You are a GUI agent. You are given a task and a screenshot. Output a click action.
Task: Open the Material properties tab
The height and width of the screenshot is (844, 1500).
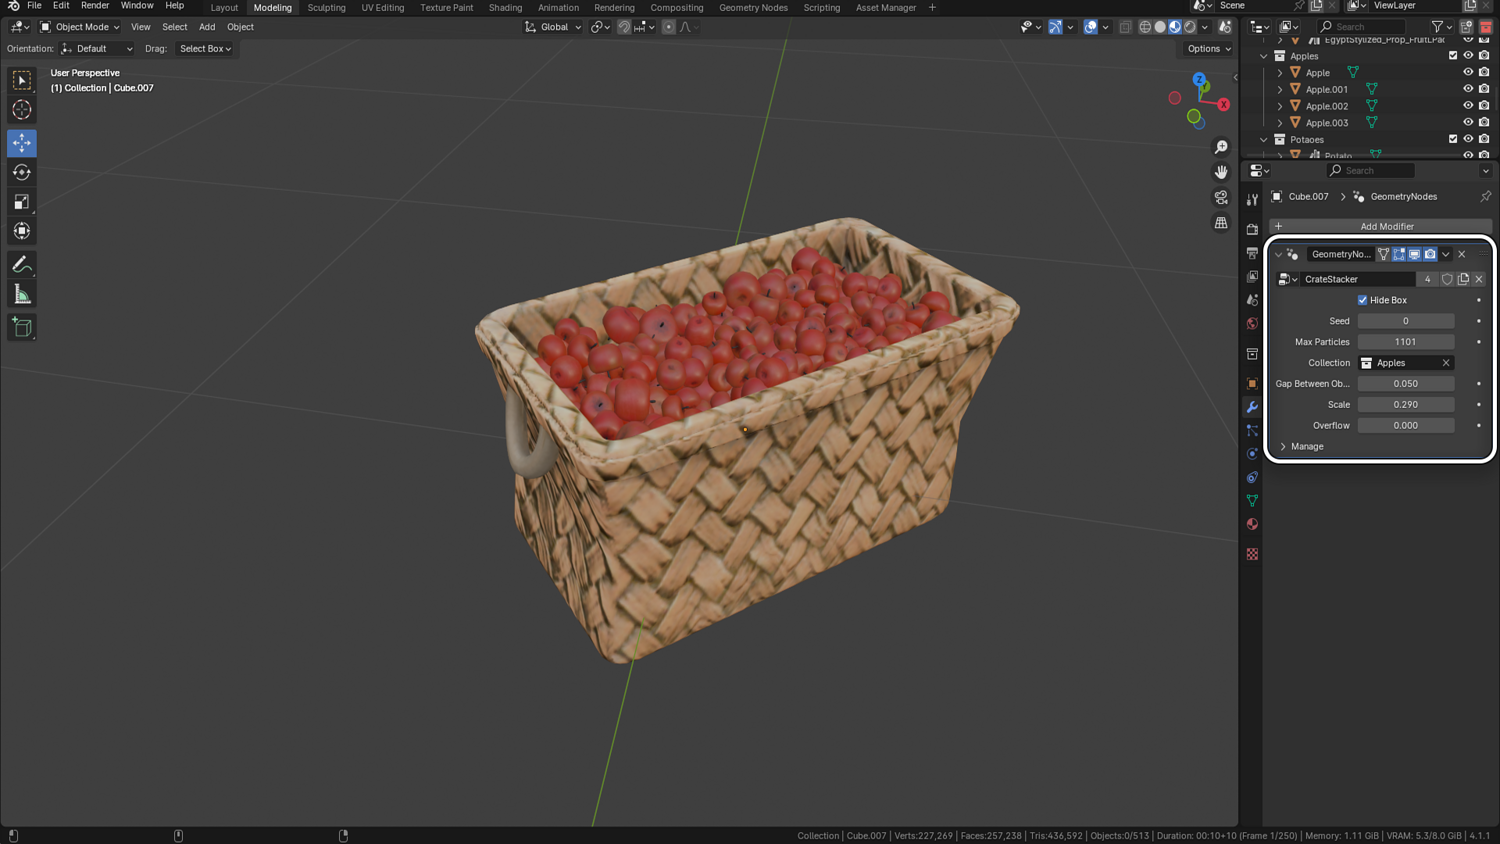click(x=1252, y=524)
